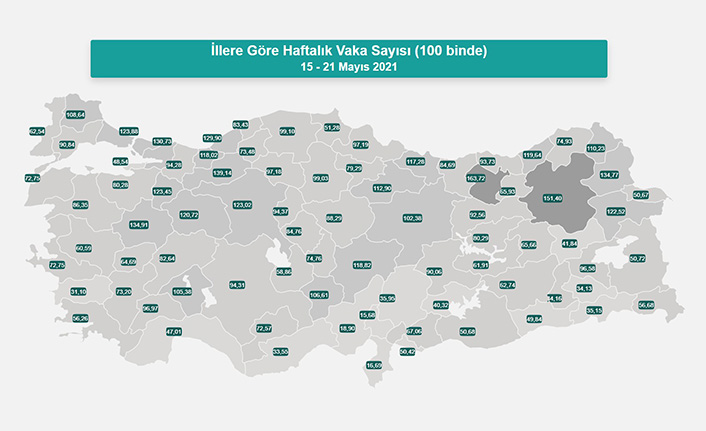Select the 33,55 southern label
The image size is (706, 431).
(x=281, y=351)
